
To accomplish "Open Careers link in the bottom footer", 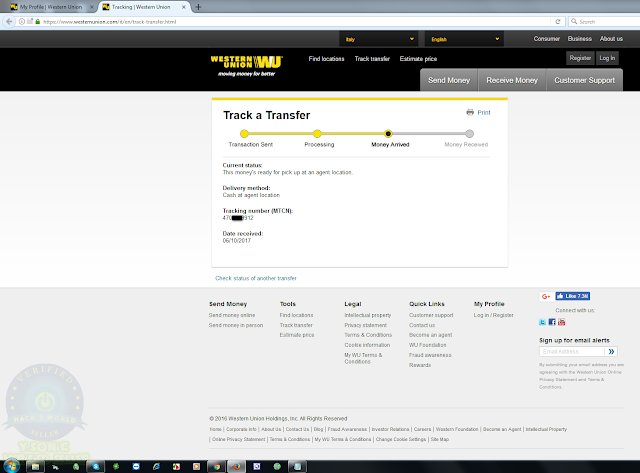I will click(x=422, y=429).
